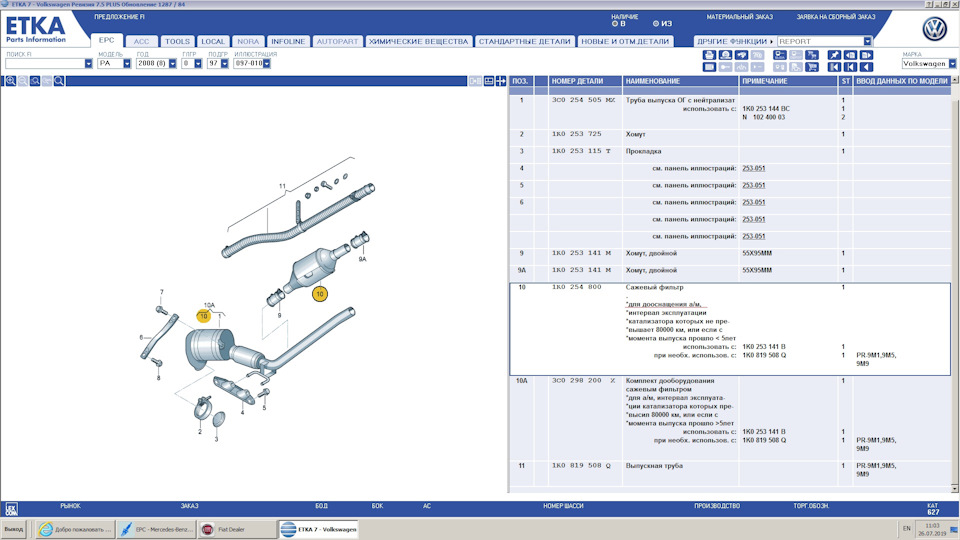Open the 253-051 link in row 4
Image resolution: width=960 pixels, height=540 pixels.
coord(754,168)
